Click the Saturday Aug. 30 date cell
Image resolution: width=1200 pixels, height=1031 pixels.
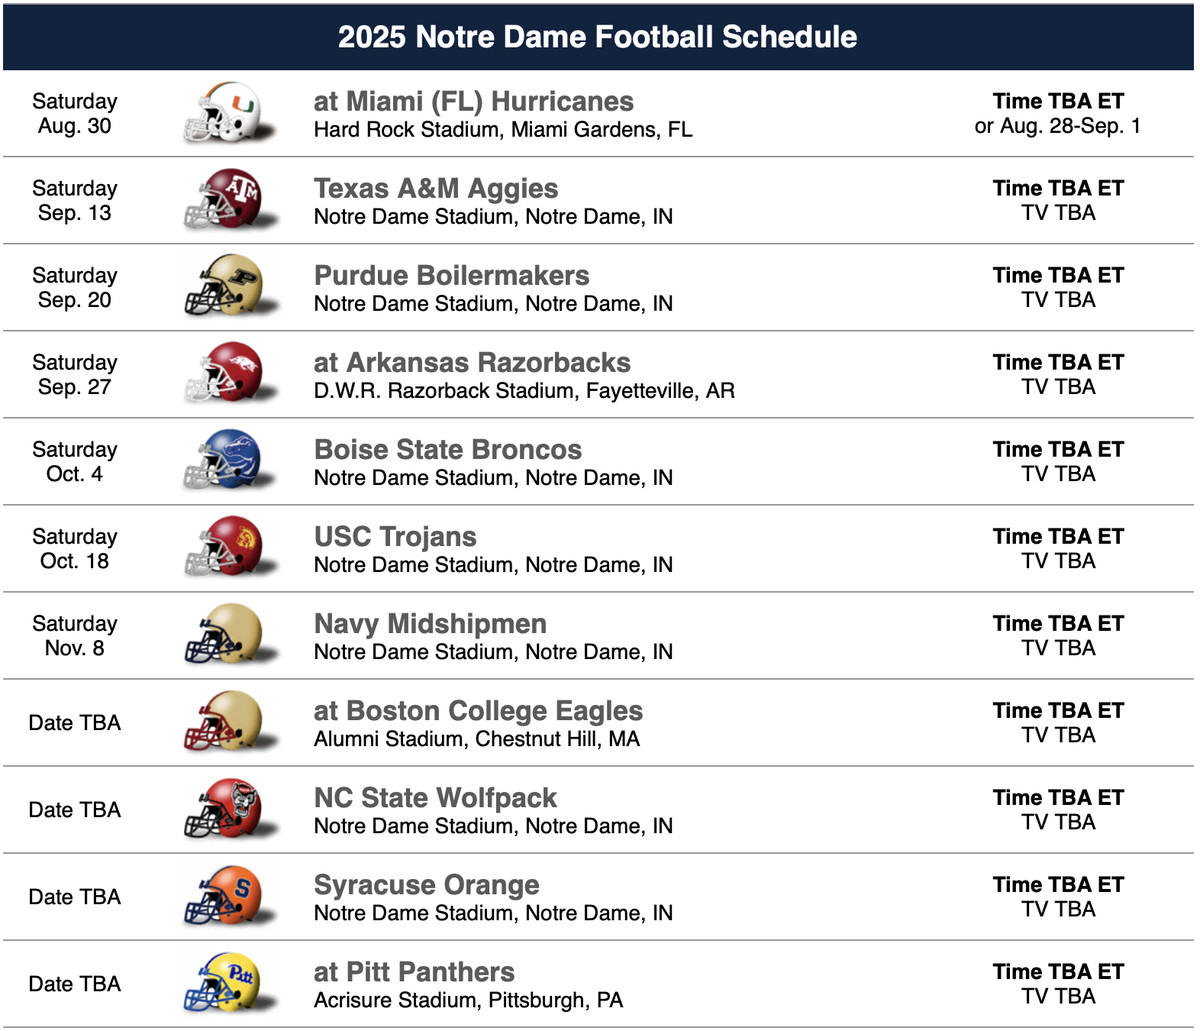75,114
